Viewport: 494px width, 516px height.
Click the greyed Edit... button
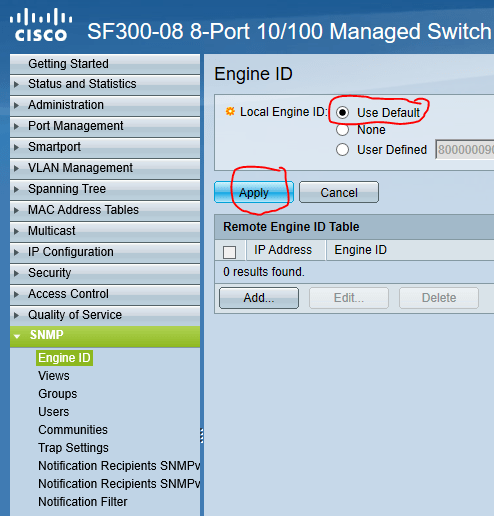349,298
